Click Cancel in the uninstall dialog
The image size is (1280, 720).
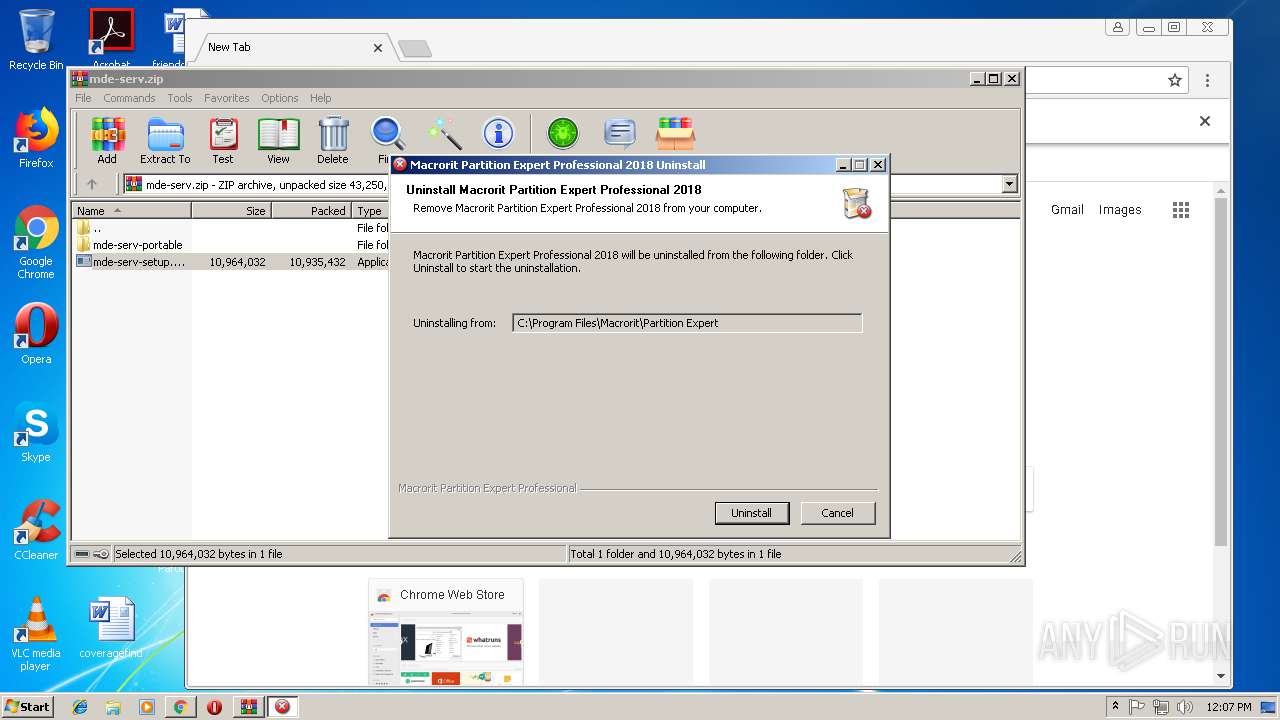click(x=837, y=513)
